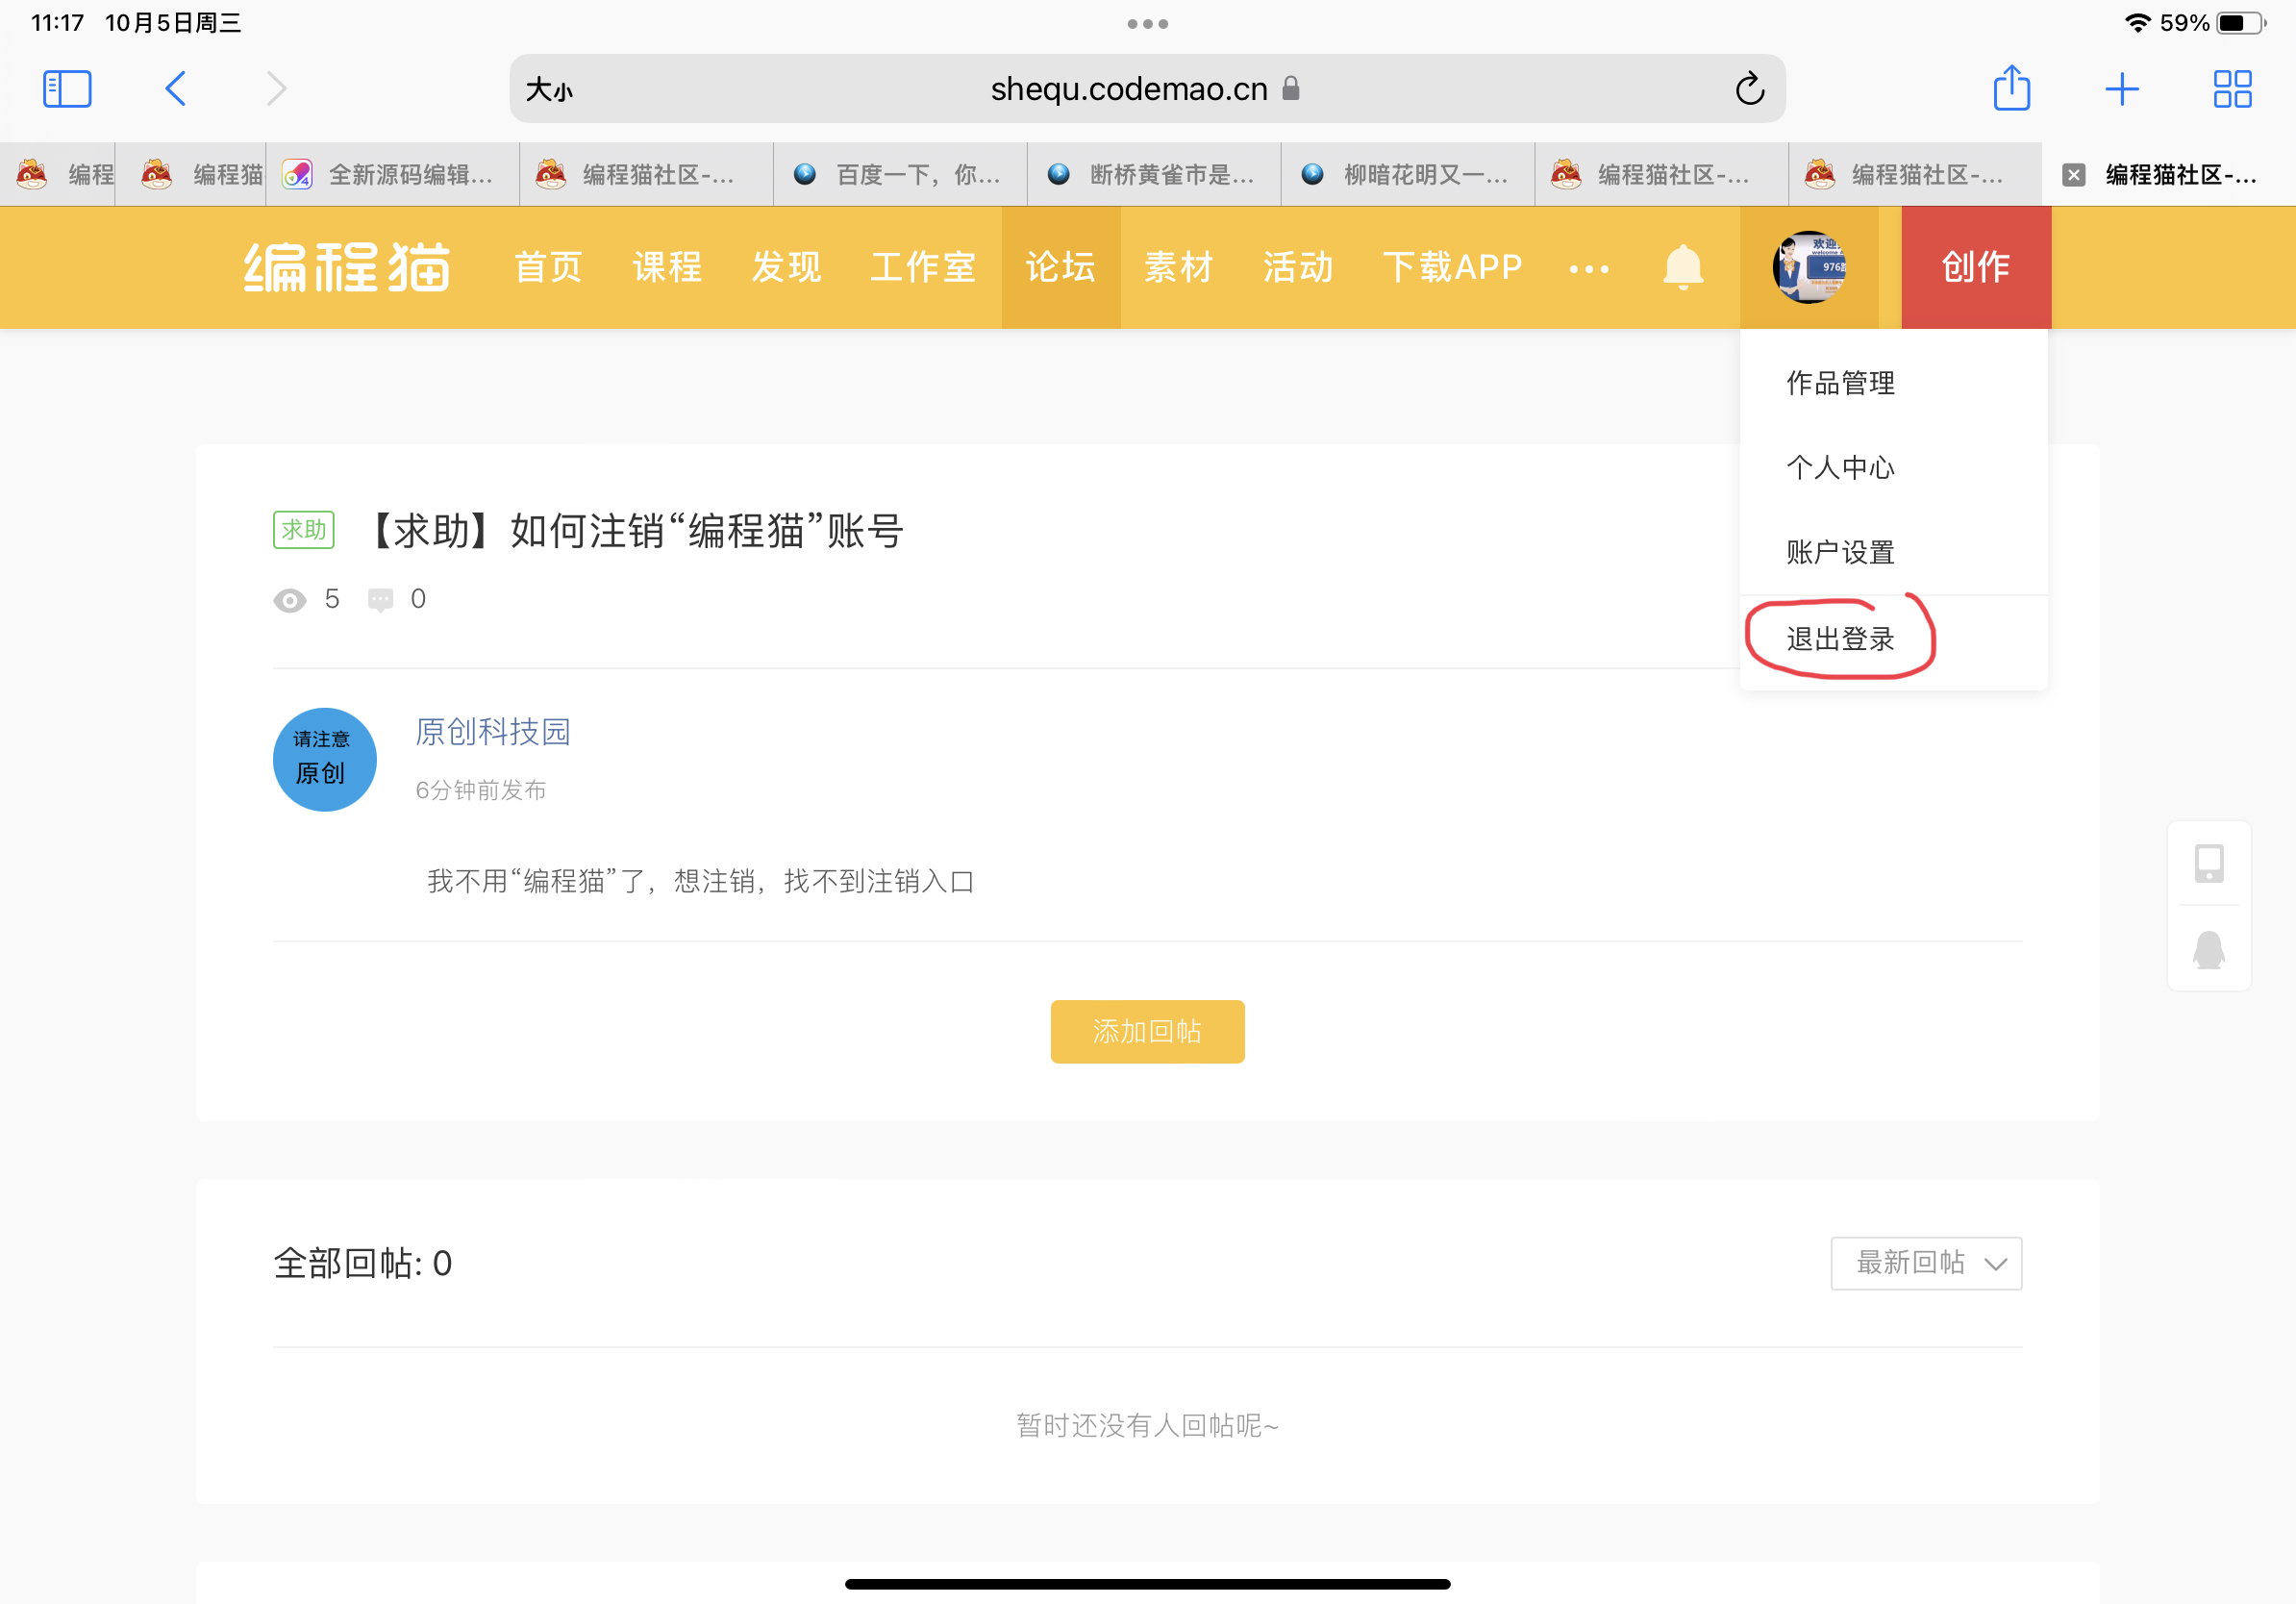2296x1604 pixels.
Task: Go back to the previous page
Action: (175, 89)
